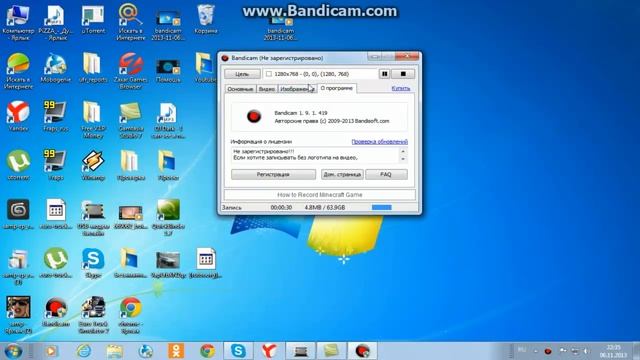
Task: Open Chrome desktop shortcut
Action: [x=131, y=315]
